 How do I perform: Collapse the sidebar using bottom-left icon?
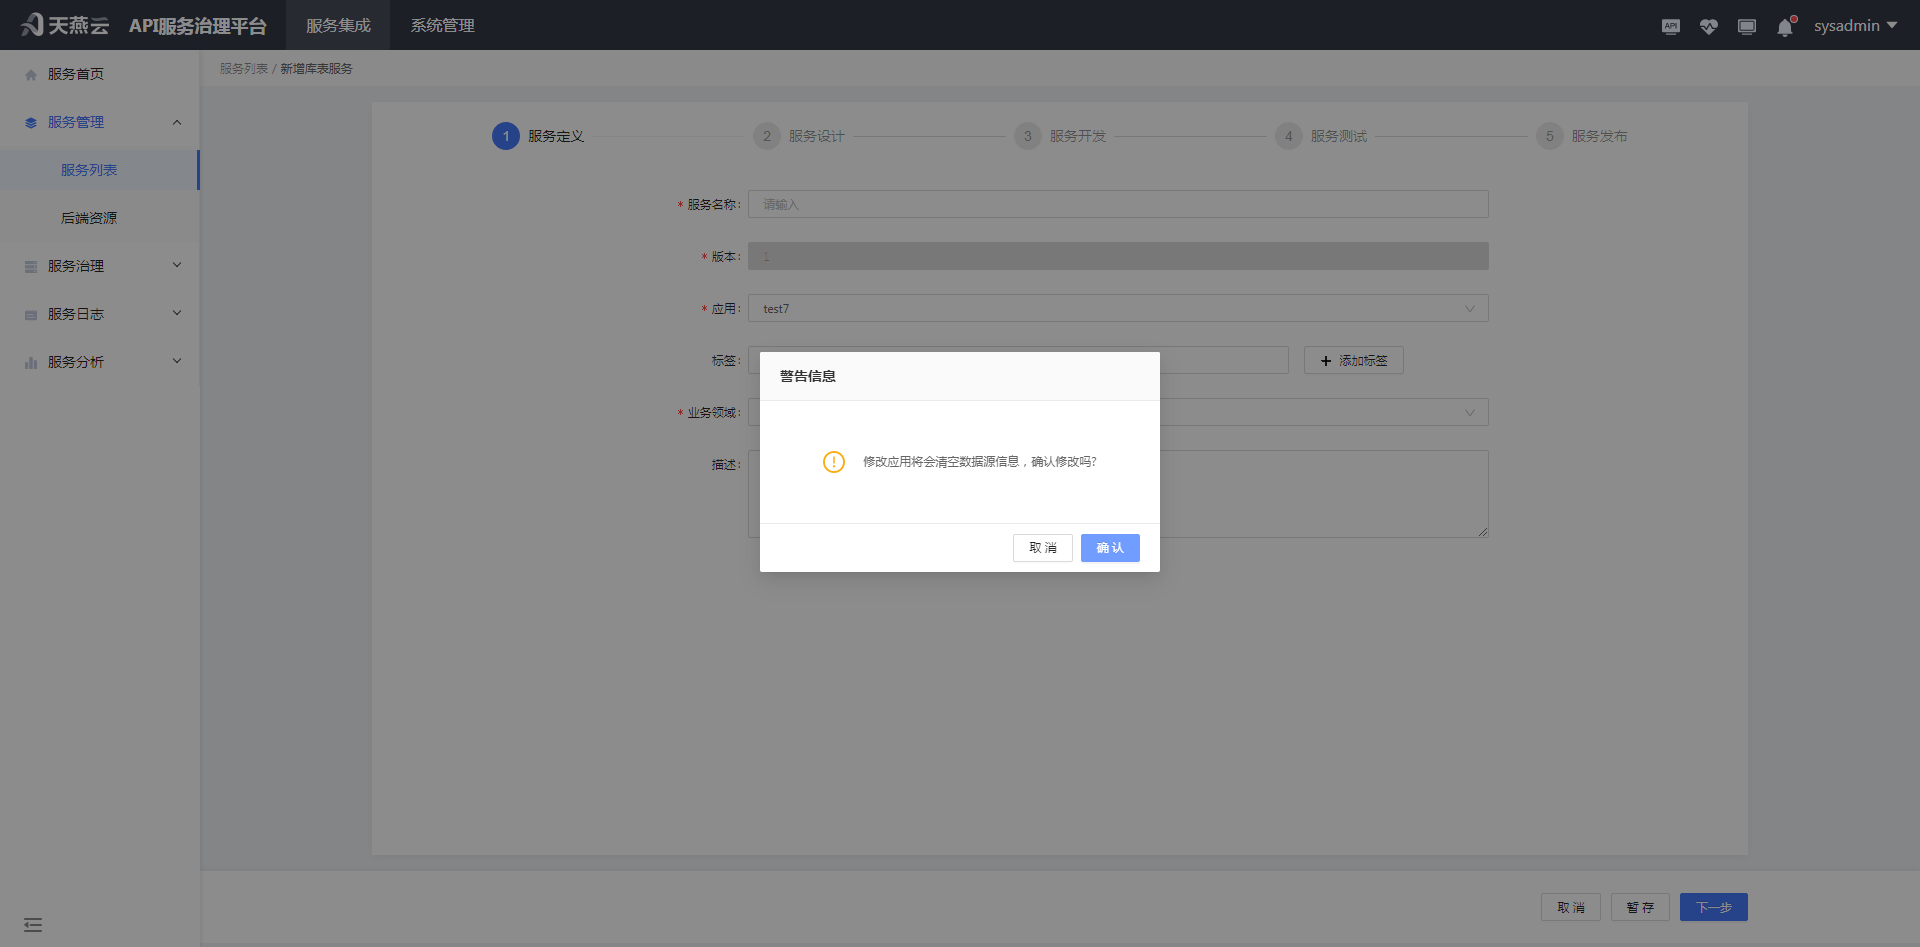(32, 924)
